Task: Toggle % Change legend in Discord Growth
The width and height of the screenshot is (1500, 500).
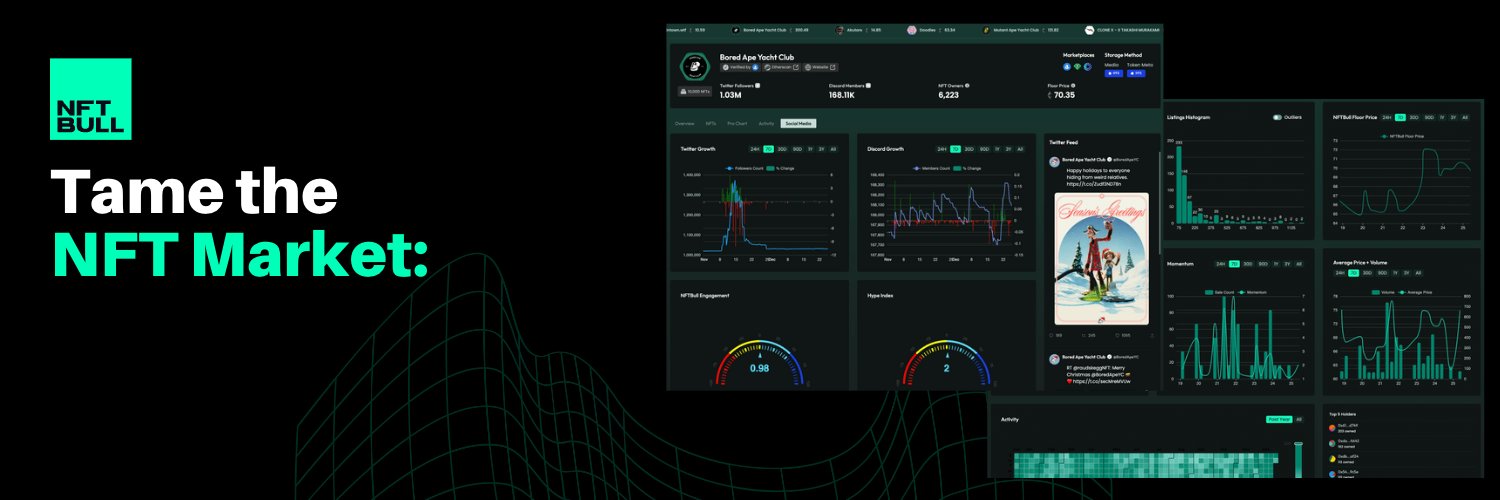Action: [967, 168]
